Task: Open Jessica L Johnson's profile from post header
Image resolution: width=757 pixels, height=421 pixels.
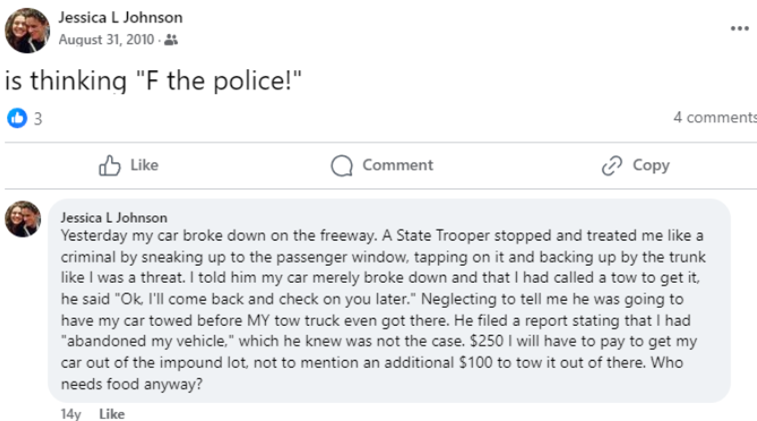Action: pos(120,18)
